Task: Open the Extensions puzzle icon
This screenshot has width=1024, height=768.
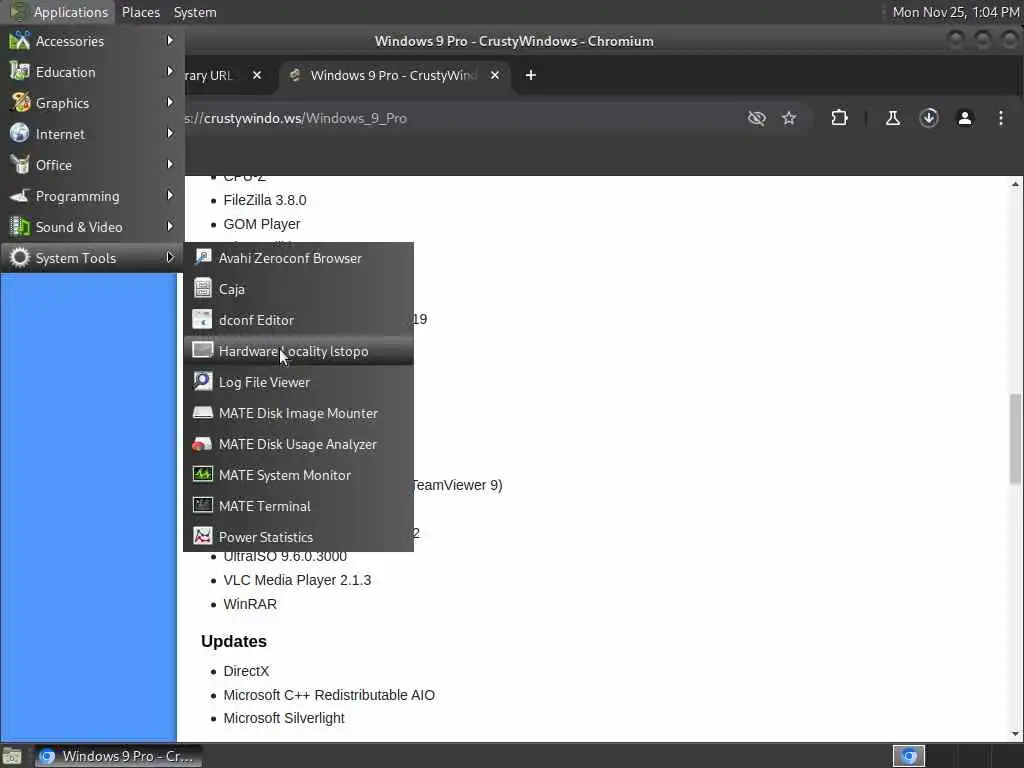Action: 839,118
